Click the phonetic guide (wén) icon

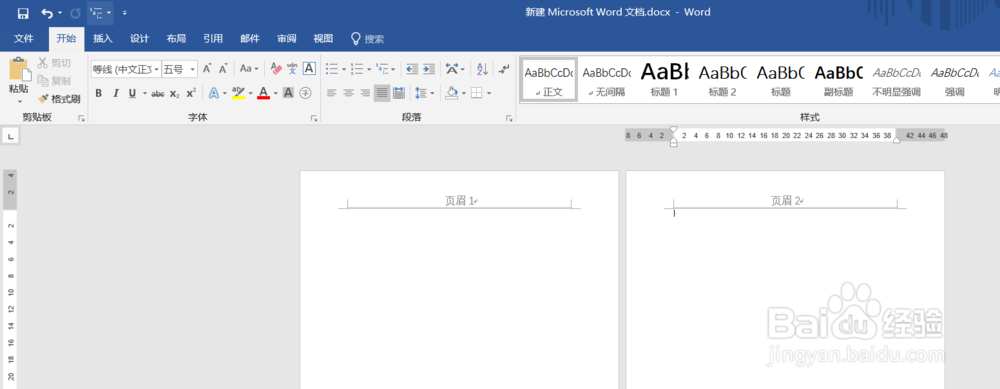tap(292, 68)
